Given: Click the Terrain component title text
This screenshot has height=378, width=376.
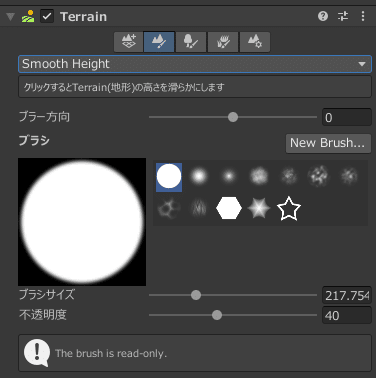Looking at the screenshot, I should [x=83, y=16].
